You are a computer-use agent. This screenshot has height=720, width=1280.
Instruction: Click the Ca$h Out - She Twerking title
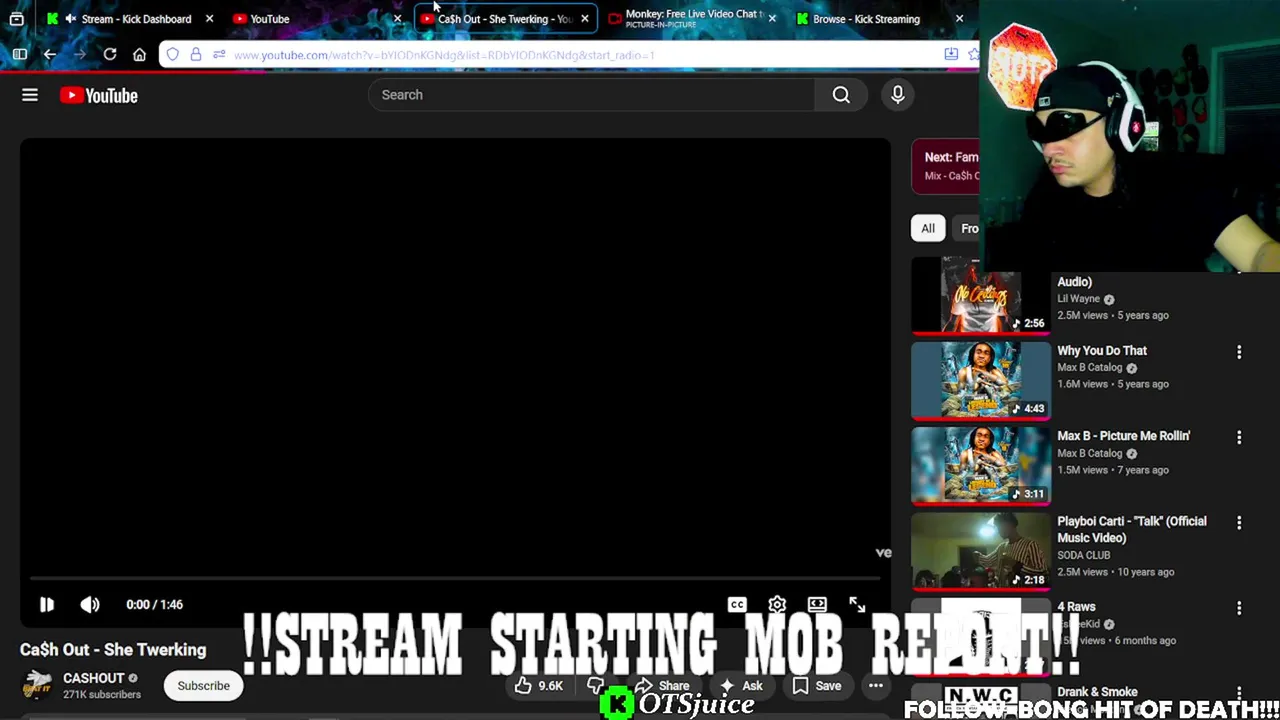pos(113,650)
